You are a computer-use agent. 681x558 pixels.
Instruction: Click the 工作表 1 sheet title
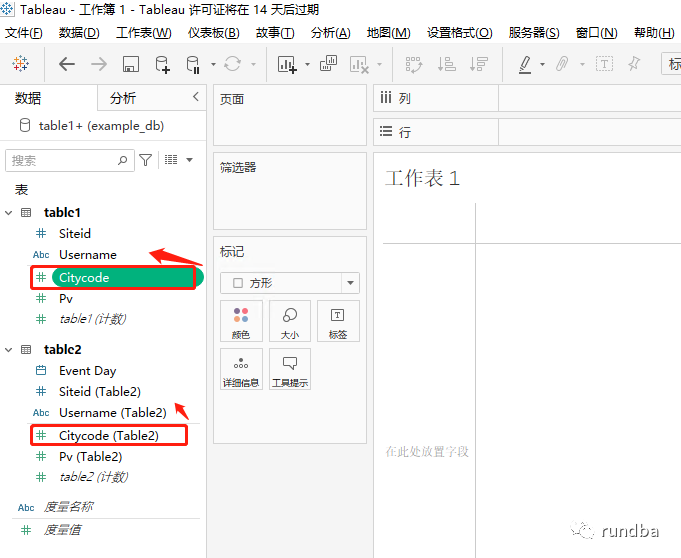click(423, 178)
